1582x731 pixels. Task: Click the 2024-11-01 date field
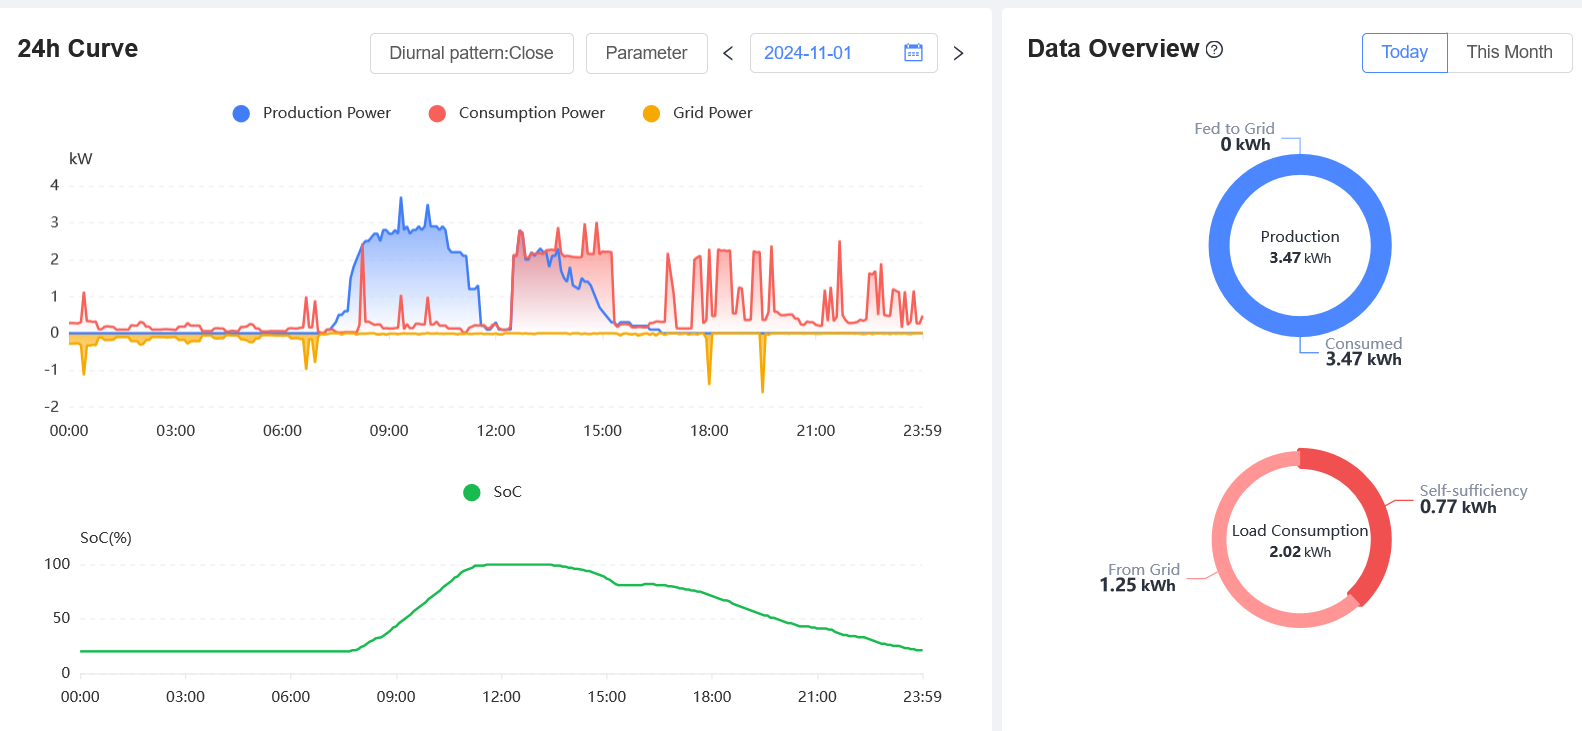tap(808, 53)
